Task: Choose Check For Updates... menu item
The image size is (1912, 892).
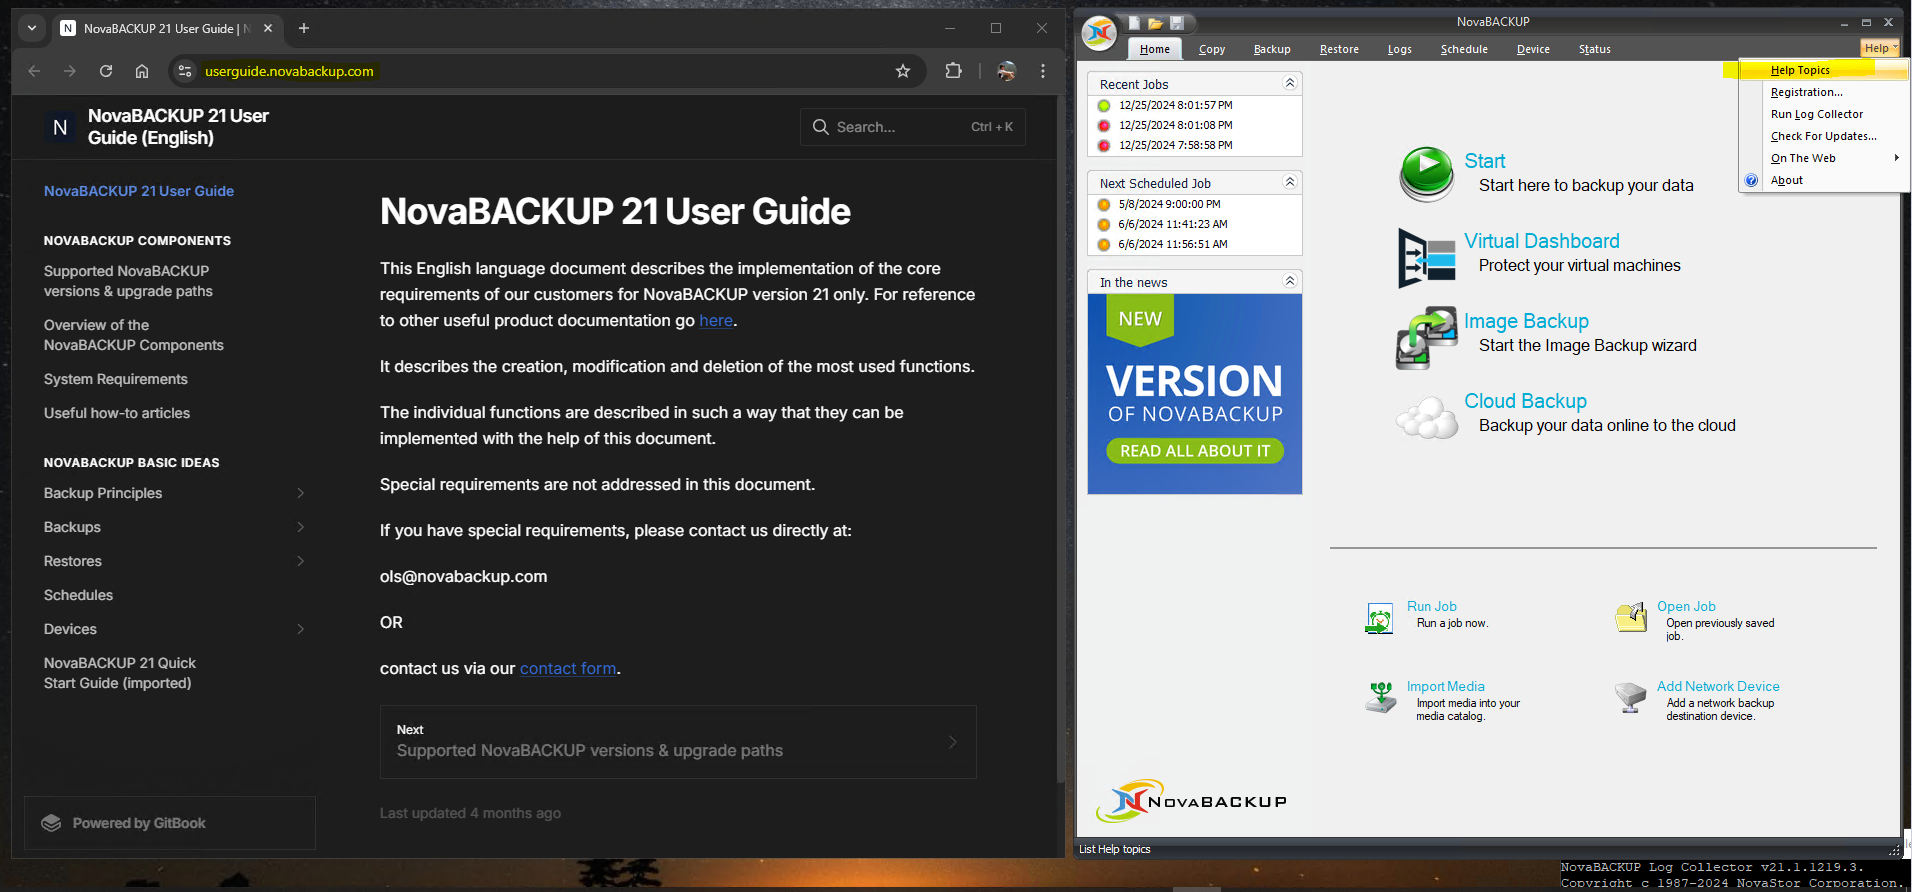Action: 1824,136
